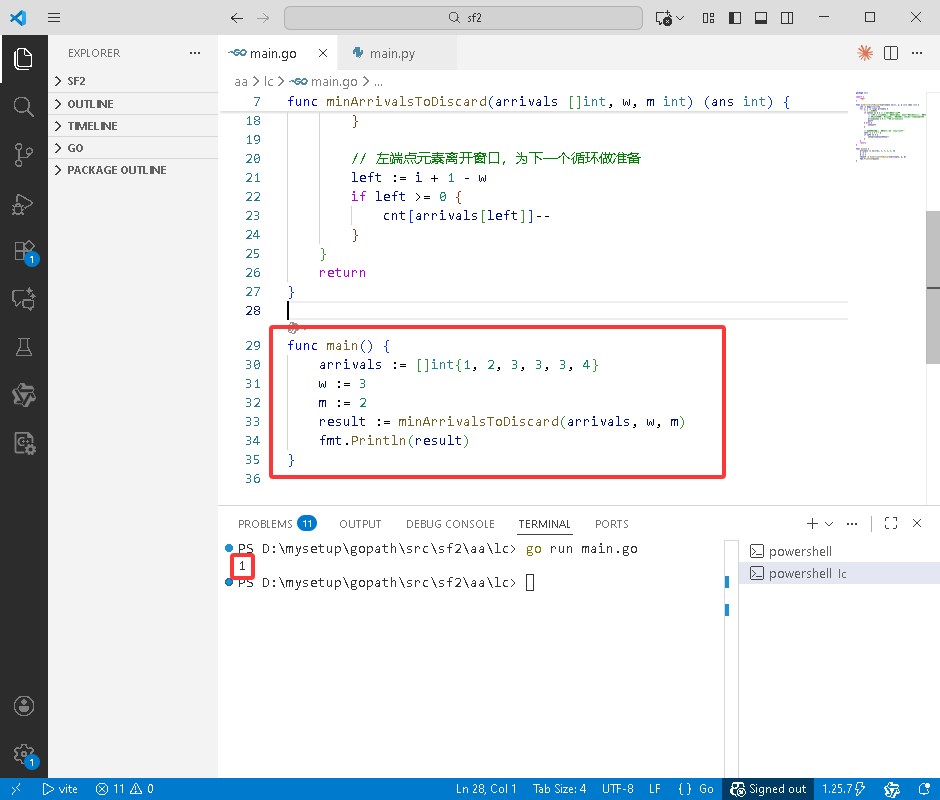Go forward with the right arrow
Screen dimensions: 940x800
pos(263,18)
